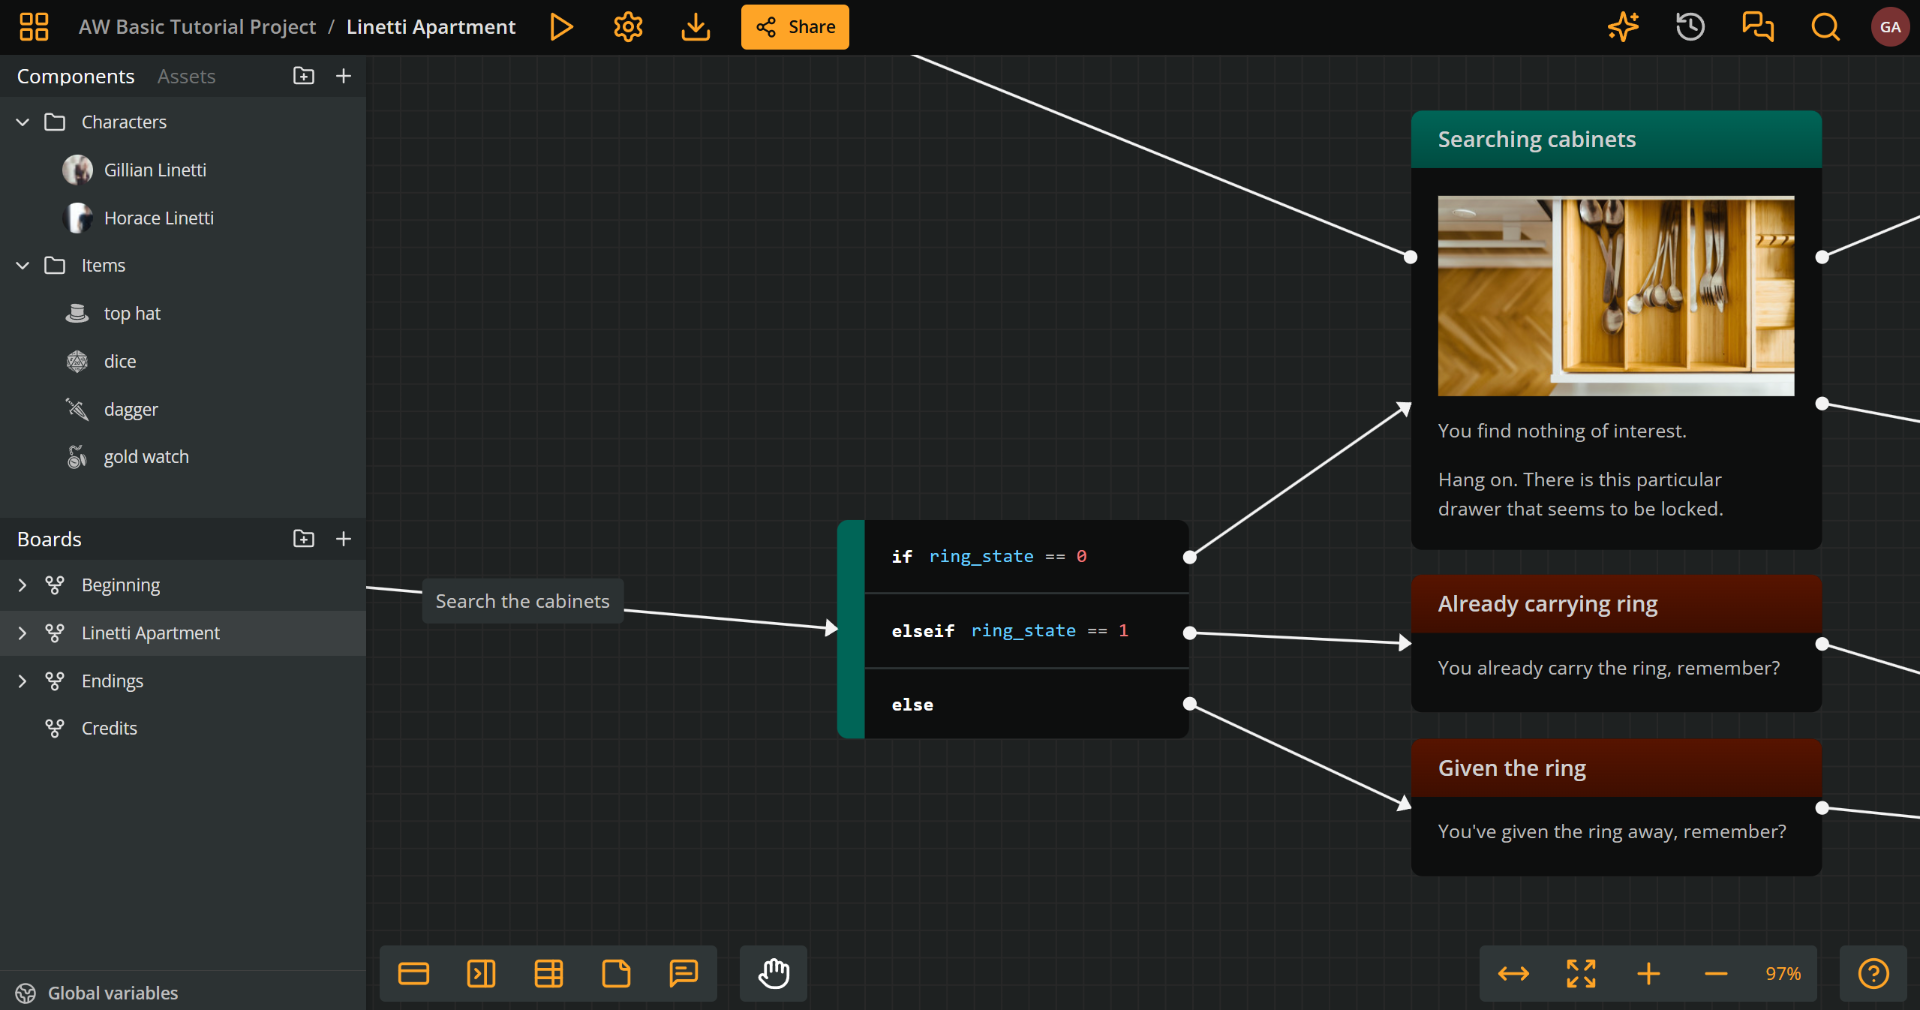The height and width of the screenshot is (1010, 1920).
Task: Add a new component with plus icon
Action: [343, 76]
